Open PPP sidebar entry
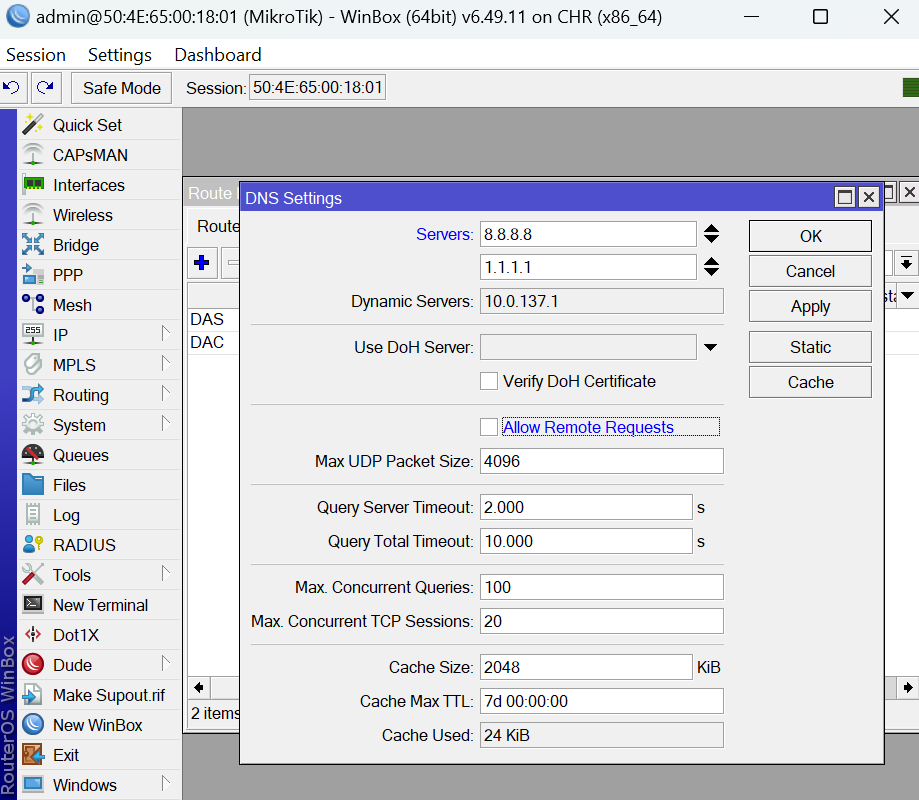 point(99,275)
